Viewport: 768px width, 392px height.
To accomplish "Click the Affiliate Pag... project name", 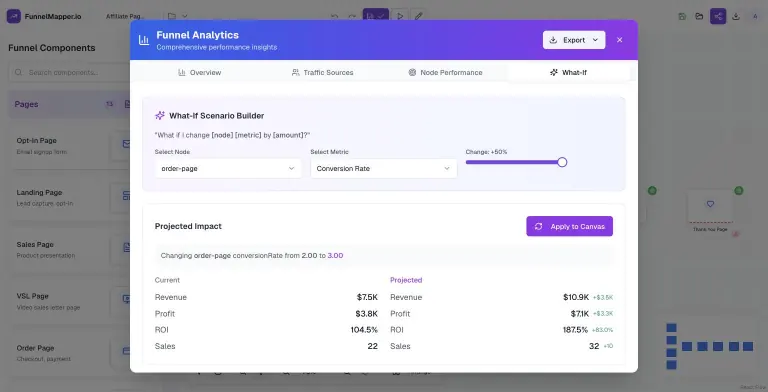I will pos(125,16).
